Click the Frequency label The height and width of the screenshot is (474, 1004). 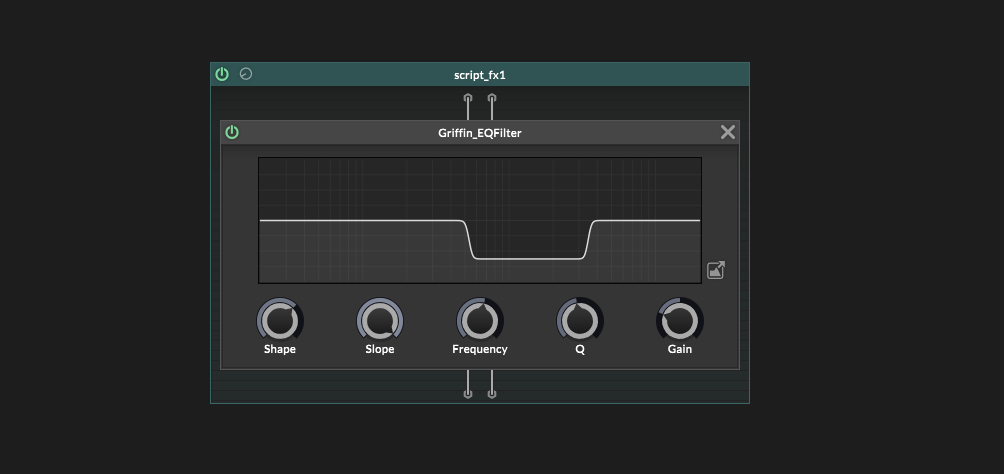480,349
